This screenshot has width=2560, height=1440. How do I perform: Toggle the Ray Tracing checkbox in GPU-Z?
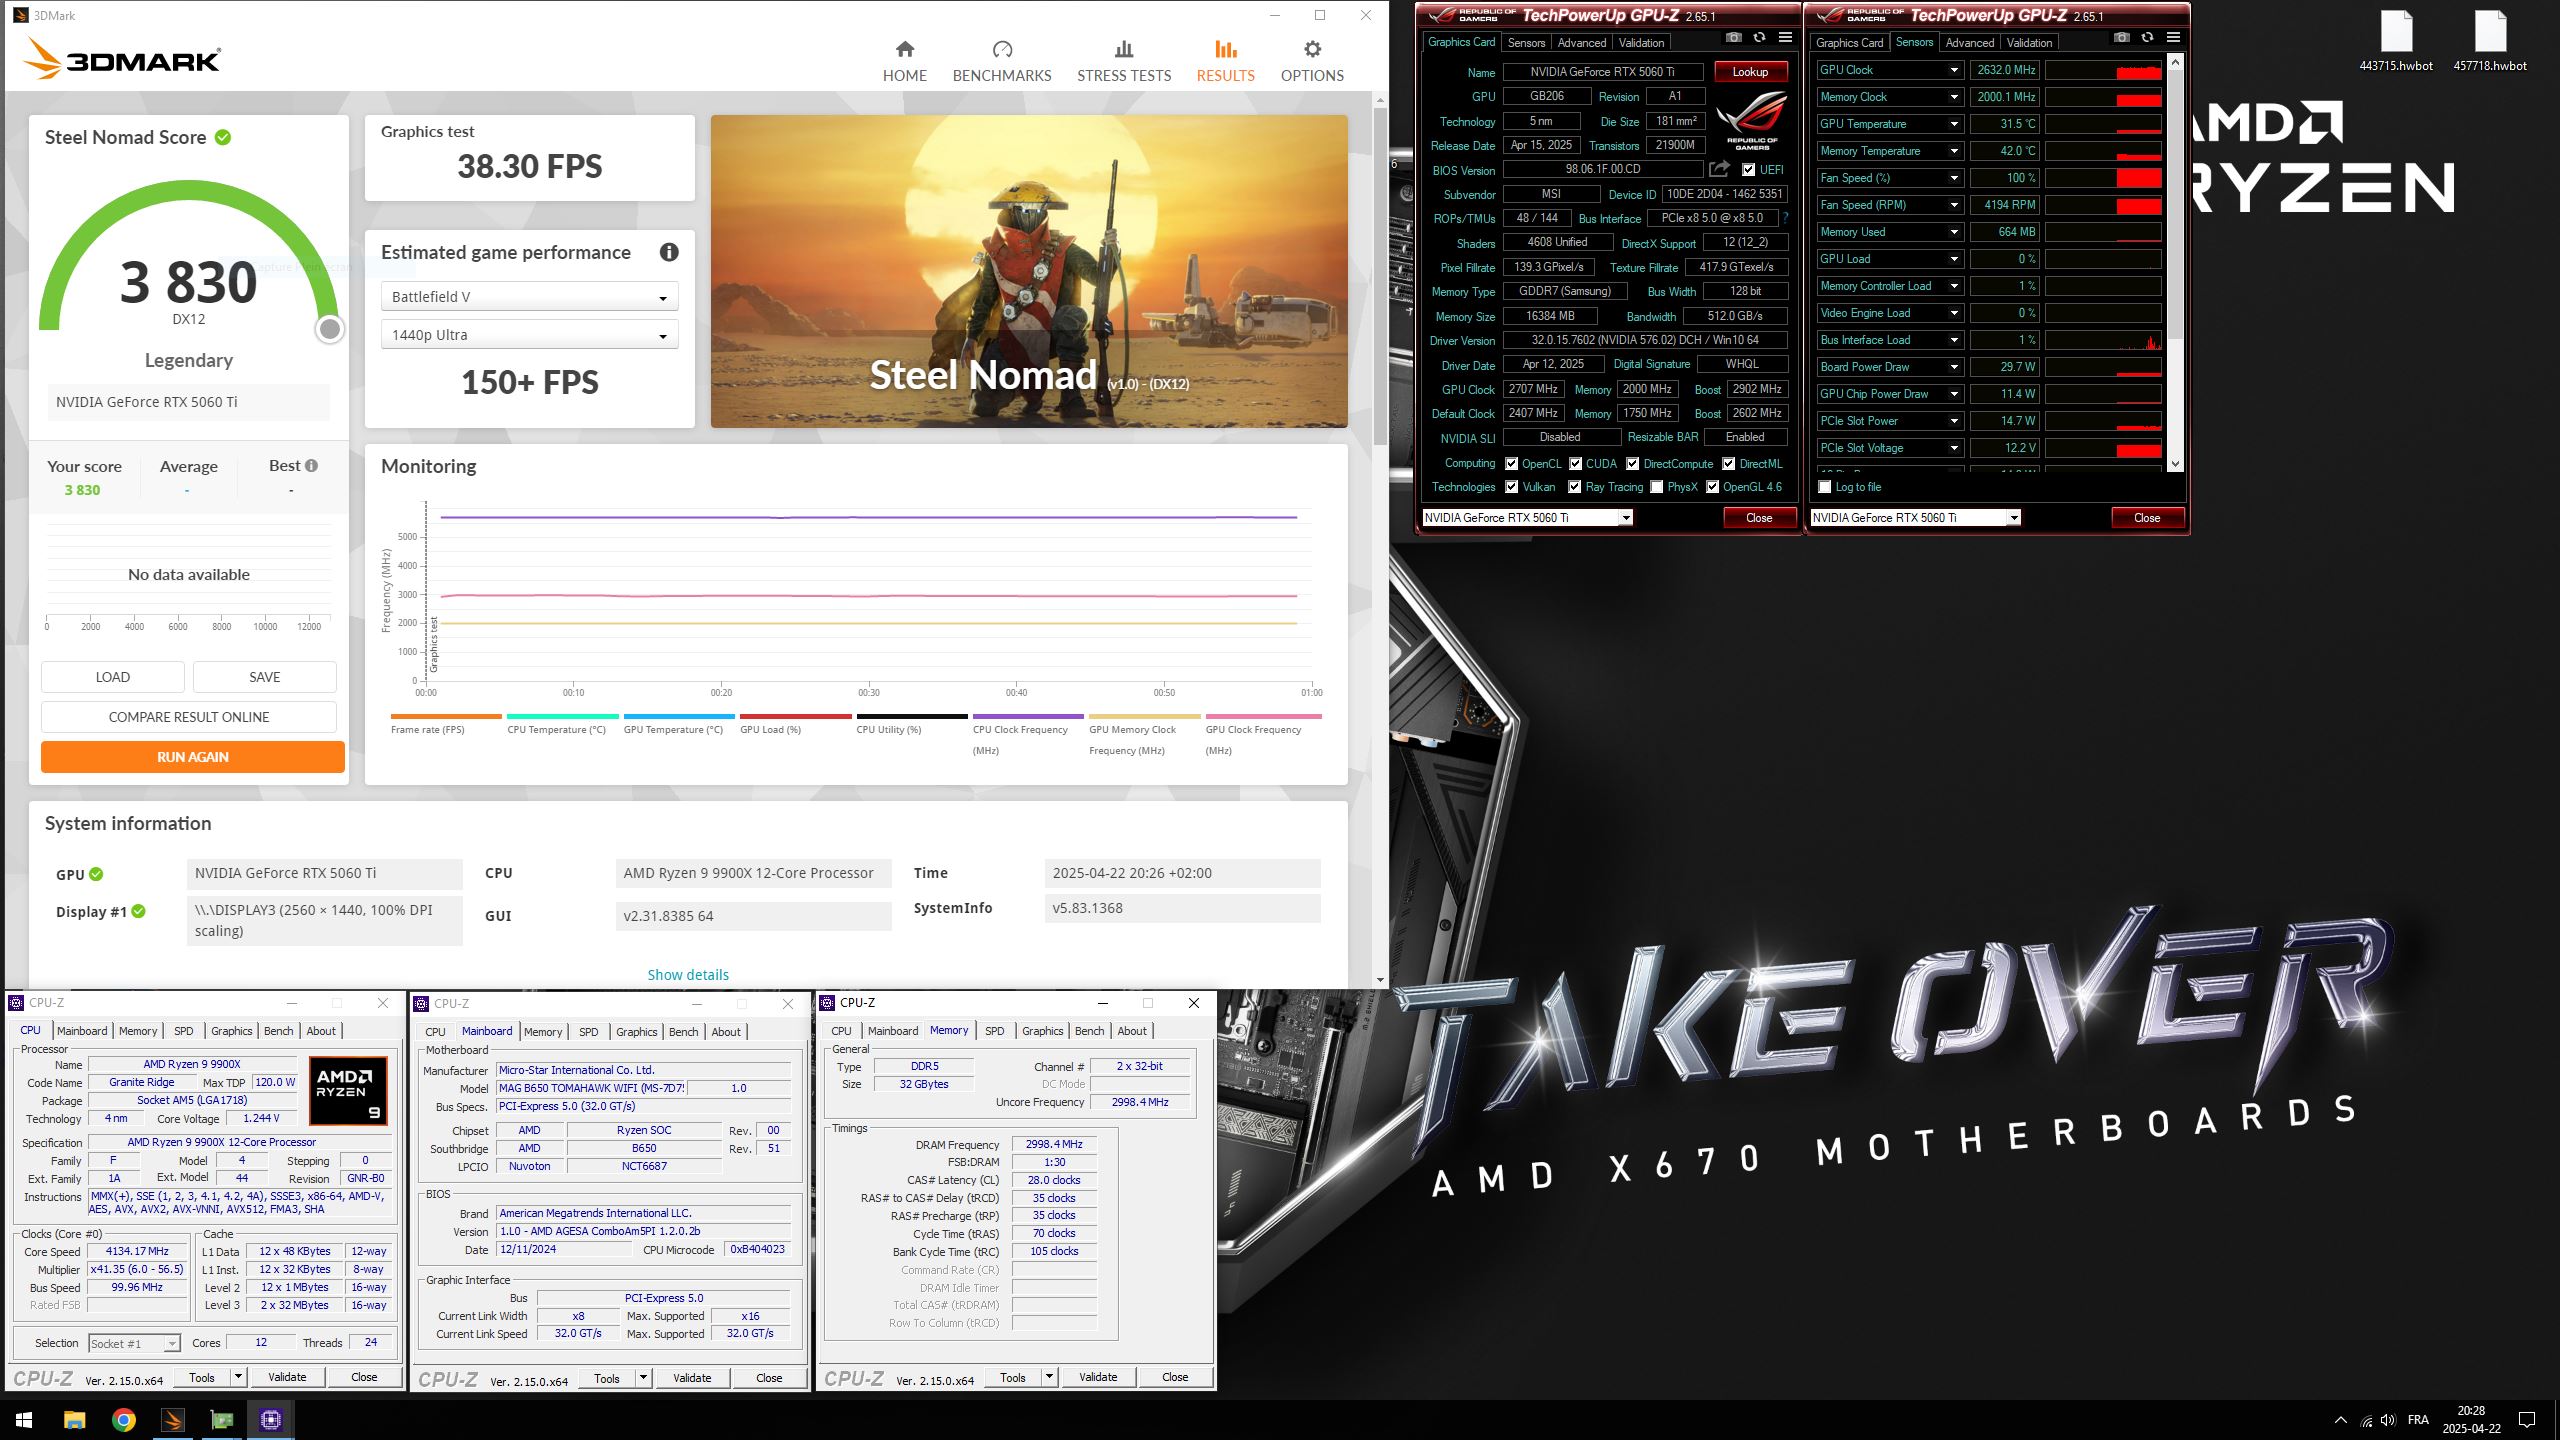point(1575,487)
